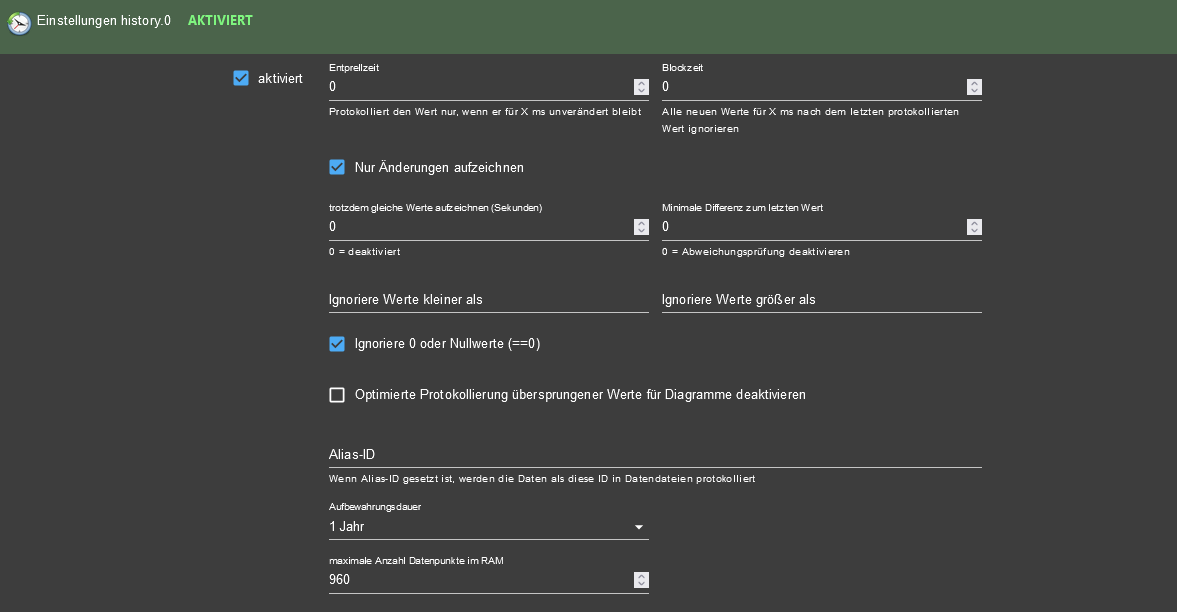This screenshot has width=1177, height=612.
Task: Toggle 'Ignoriere 0 oder Nullwerte' checkbox
Action: point(337,344)
